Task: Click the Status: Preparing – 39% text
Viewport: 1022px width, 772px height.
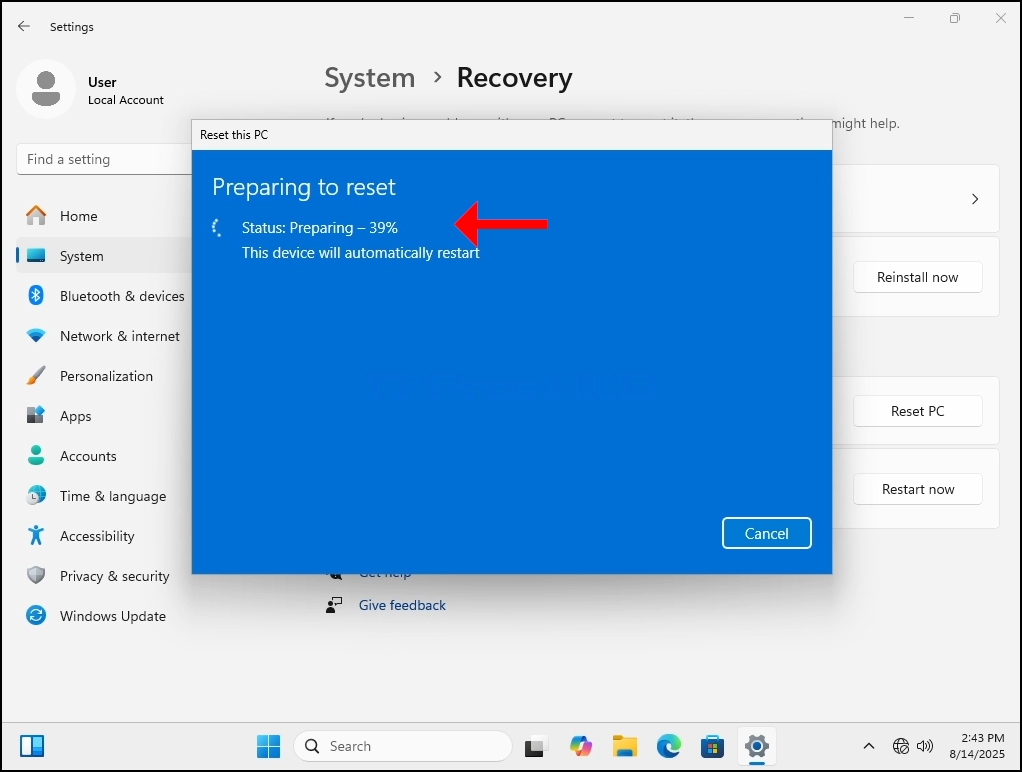Action: point(319,228)
